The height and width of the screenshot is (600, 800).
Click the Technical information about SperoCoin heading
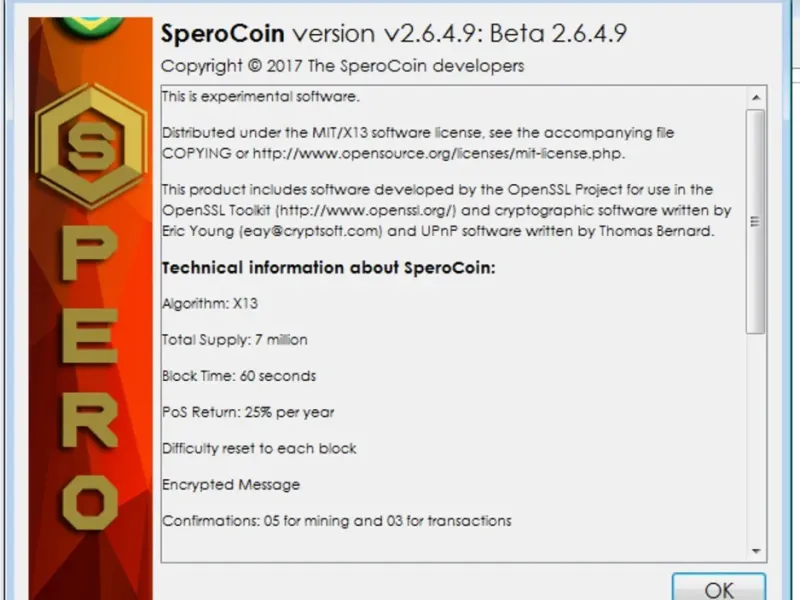tap(329, 268)
